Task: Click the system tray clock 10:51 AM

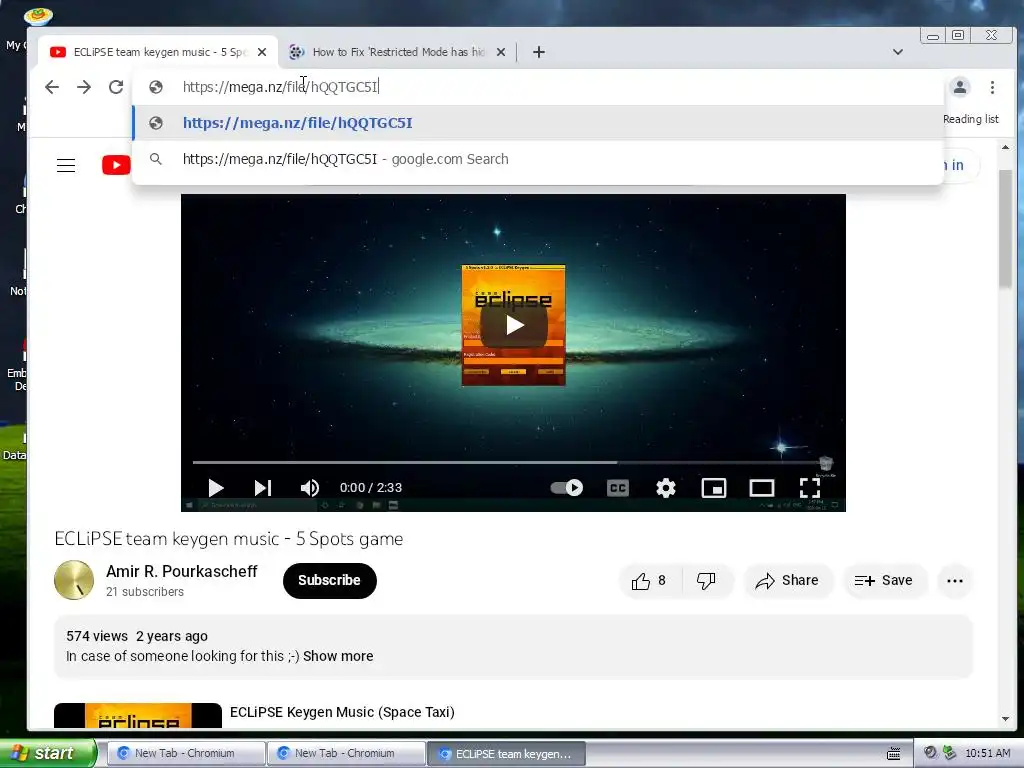Action: coord(987,753)
